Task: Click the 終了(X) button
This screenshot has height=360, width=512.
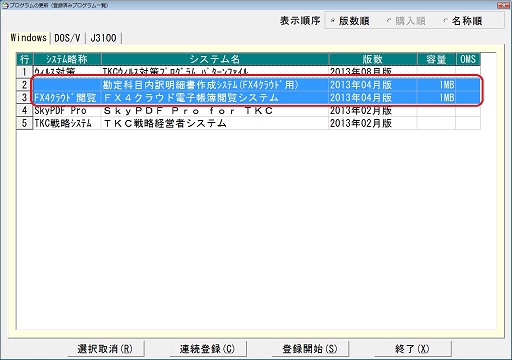Action: [x=413, y=349]
